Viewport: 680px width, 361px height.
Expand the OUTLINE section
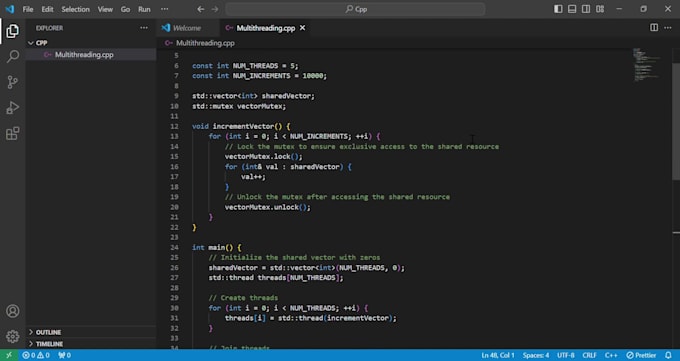[91, 332]
